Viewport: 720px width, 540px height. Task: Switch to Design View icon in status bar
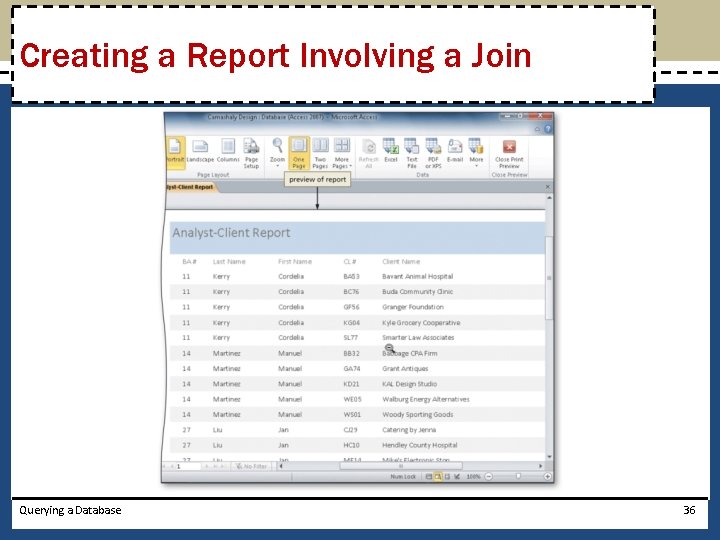[x=457, y=477]
